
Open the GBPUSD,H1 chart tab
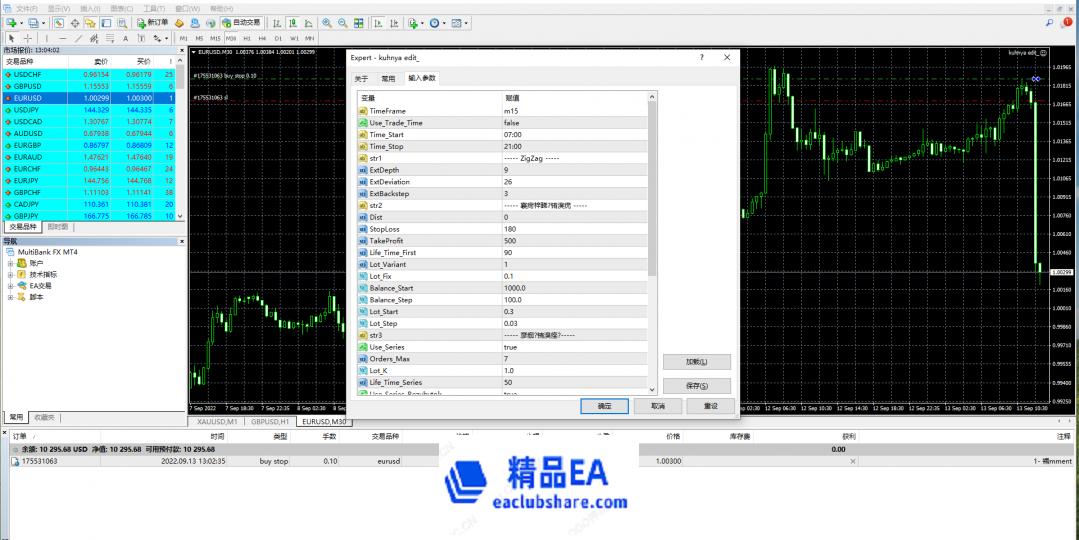pyautogui.click(x=270, y=422)
